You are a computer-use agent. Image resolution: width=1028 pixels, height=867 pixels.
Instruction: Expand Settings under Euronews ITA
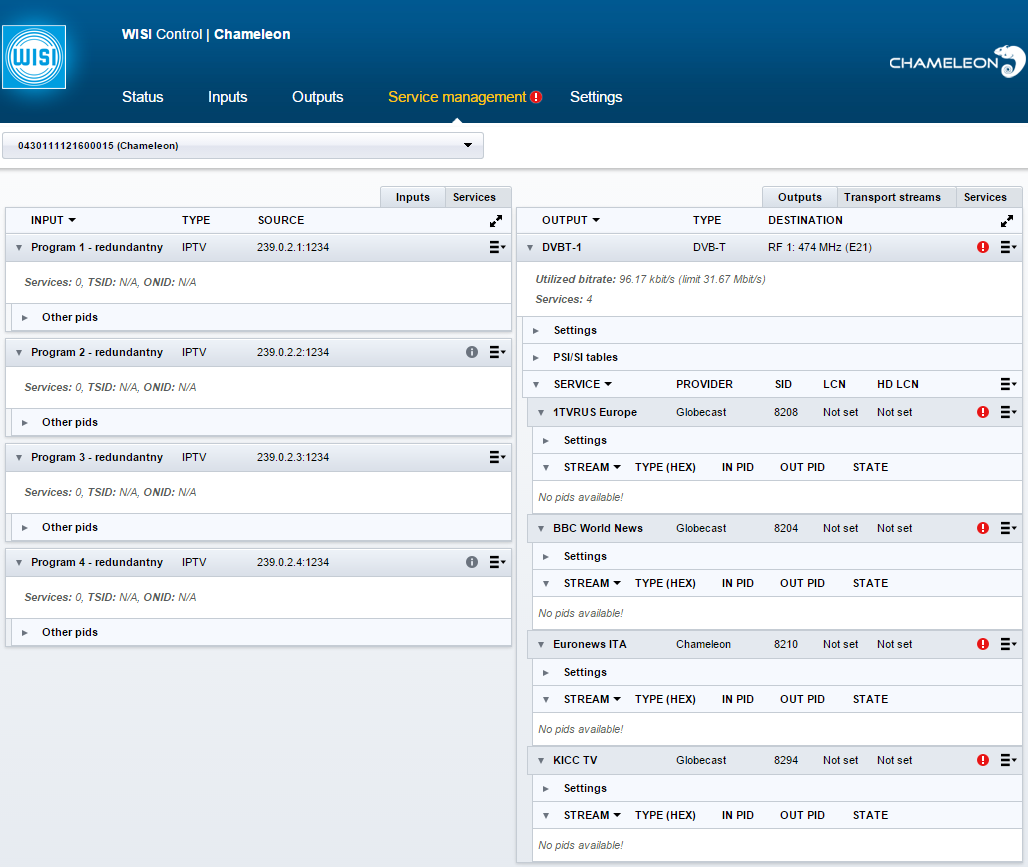(545, 673)
